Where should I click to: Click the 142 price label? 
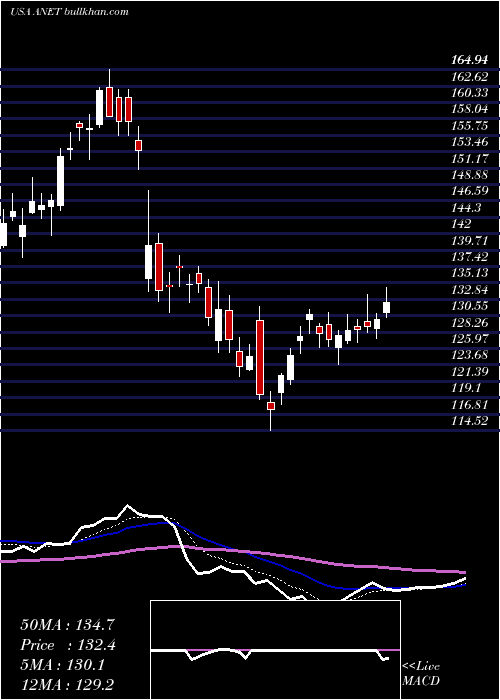pos(460,225)
